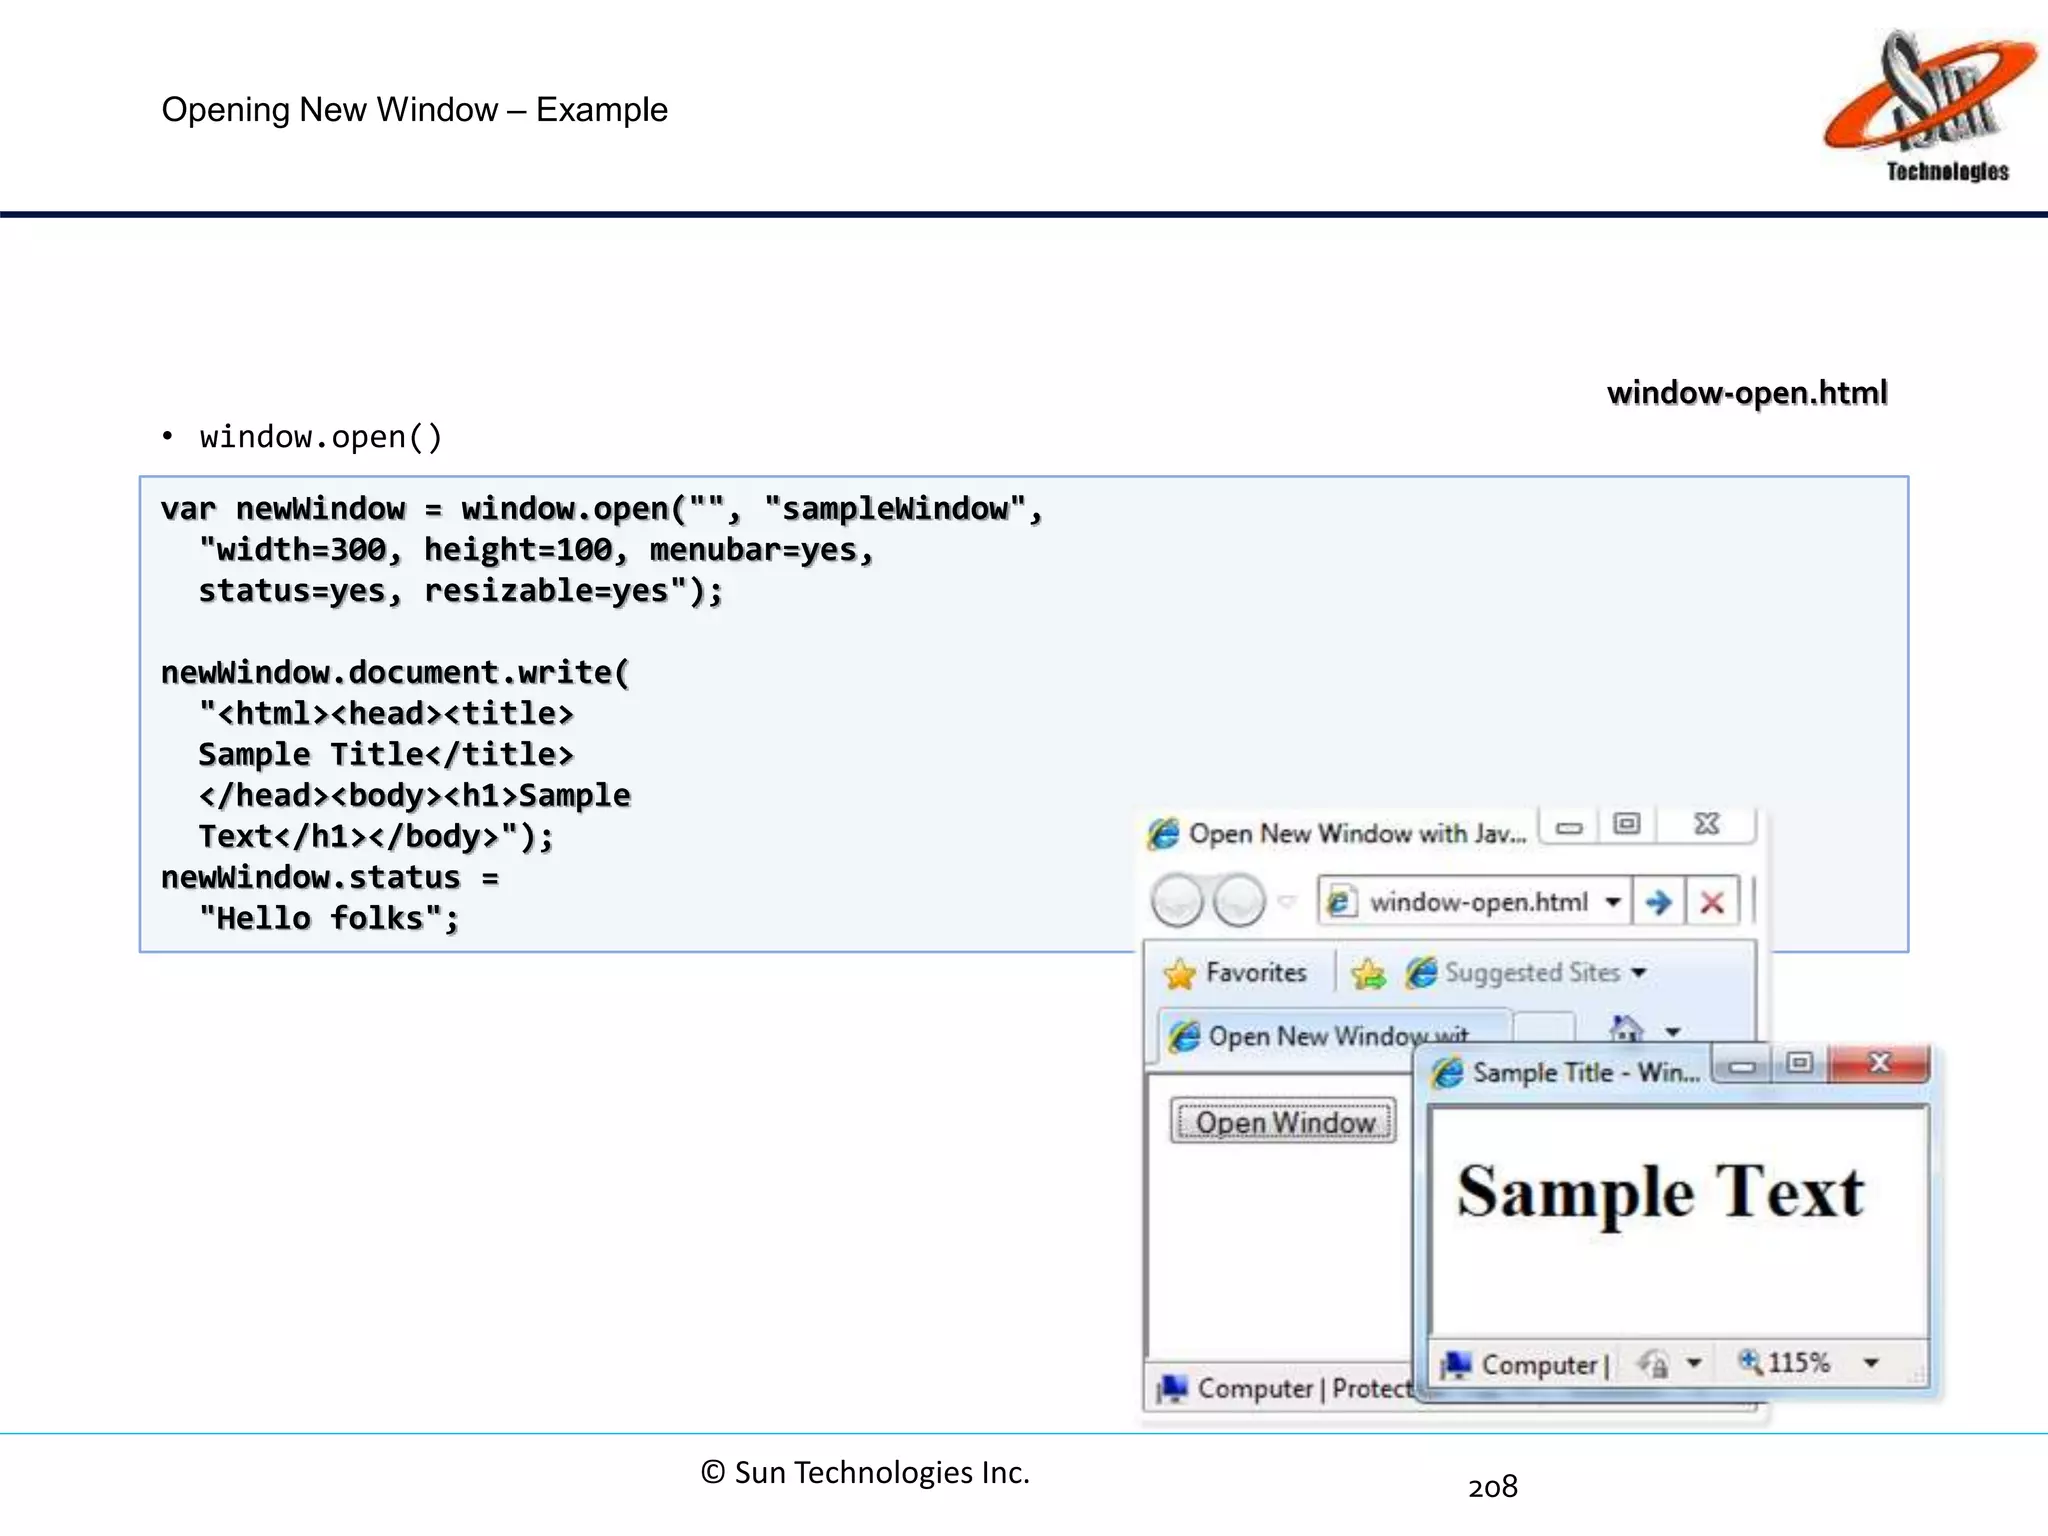Click the blue Go arrow button
The width and height of the screenshot is (2048, 1536).
[1659, 902]
